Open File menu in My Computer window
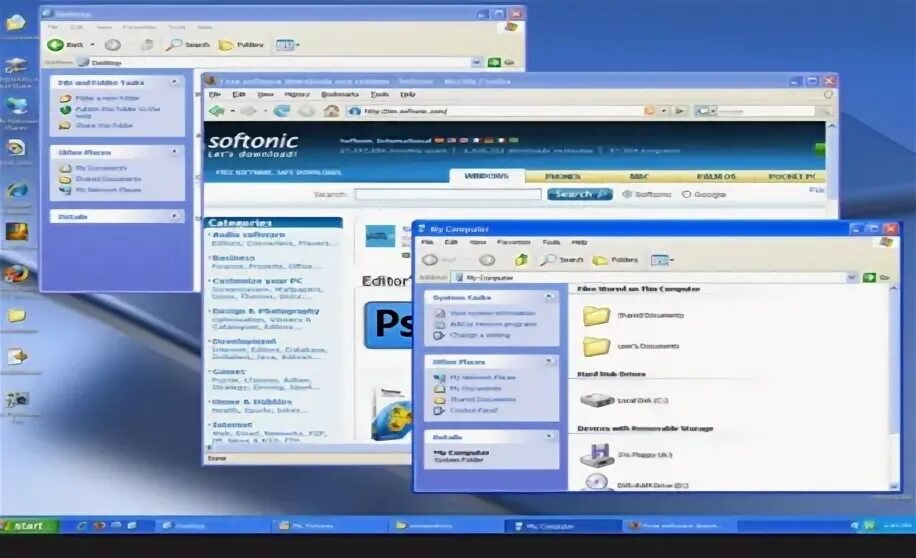The image size is (916, 558). 427,242
